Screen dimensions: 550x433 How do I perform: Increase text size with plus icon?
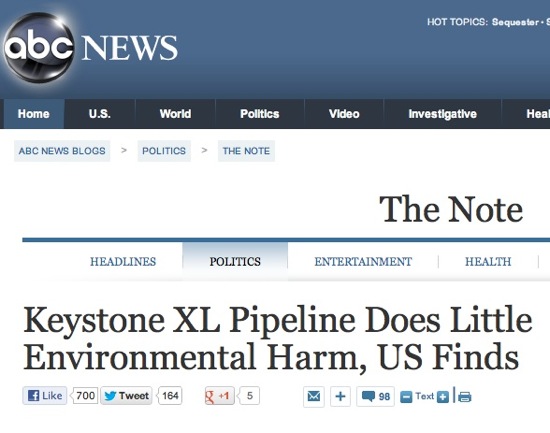(443, 397)
